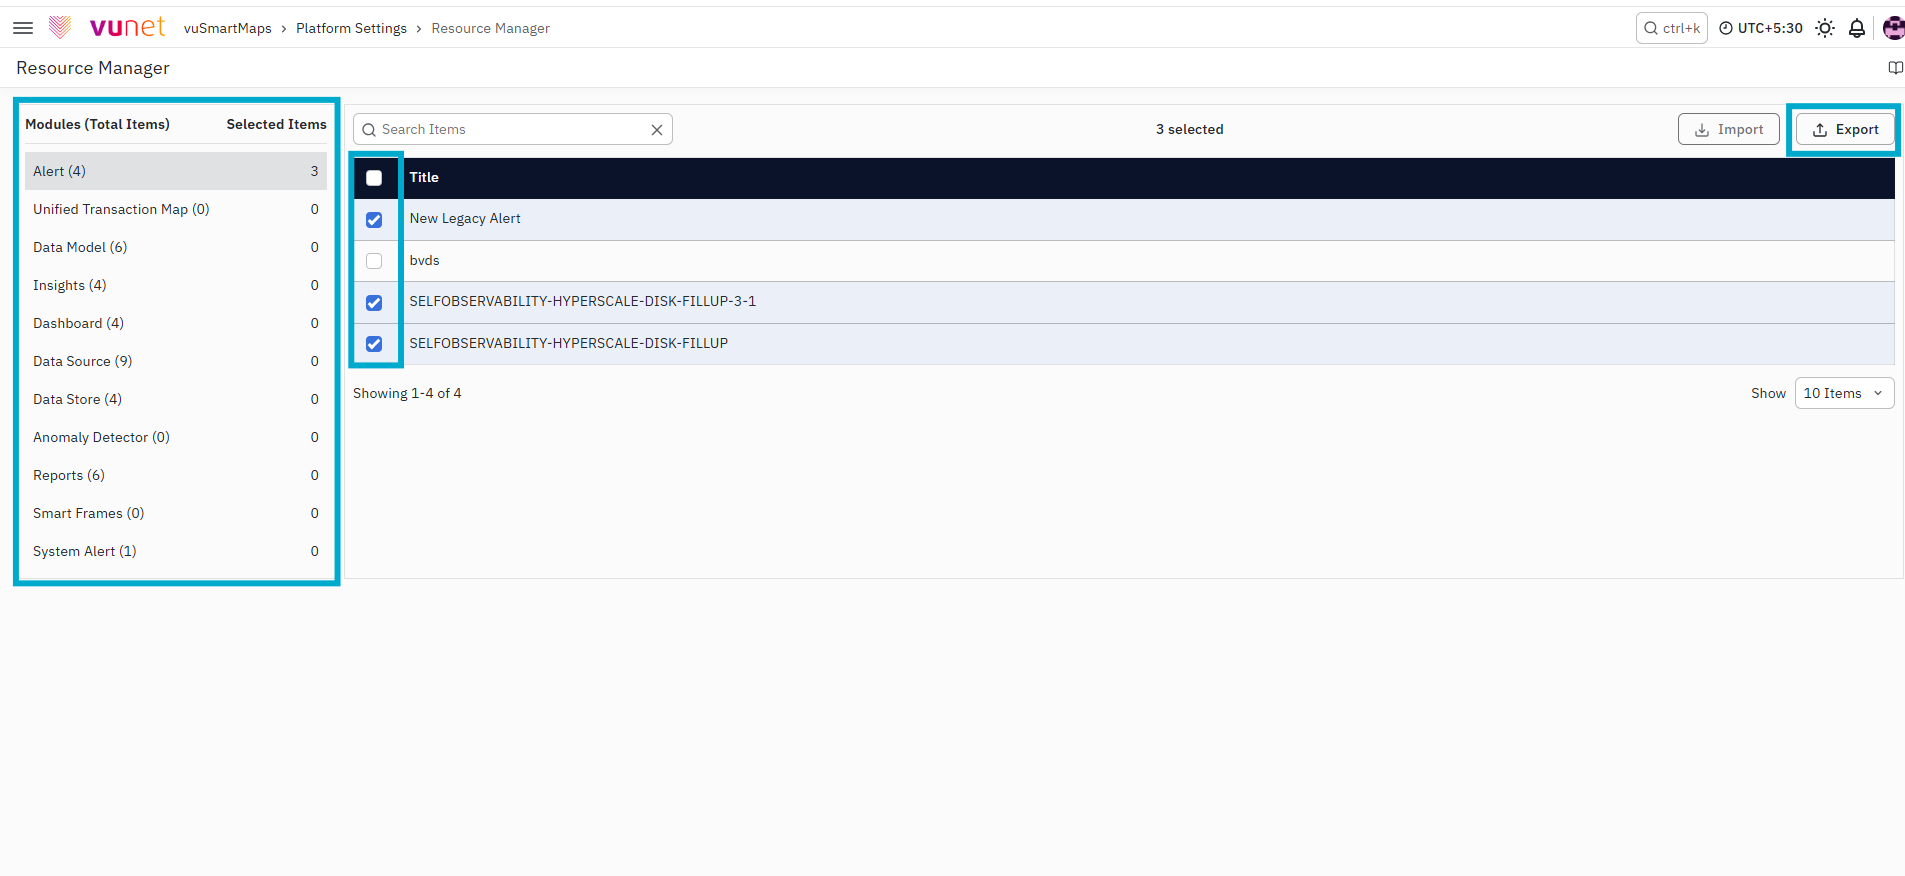Click the 3 selected label
The width and height of the screenshot is (1905, 876).
click(x=1189, y=129)
